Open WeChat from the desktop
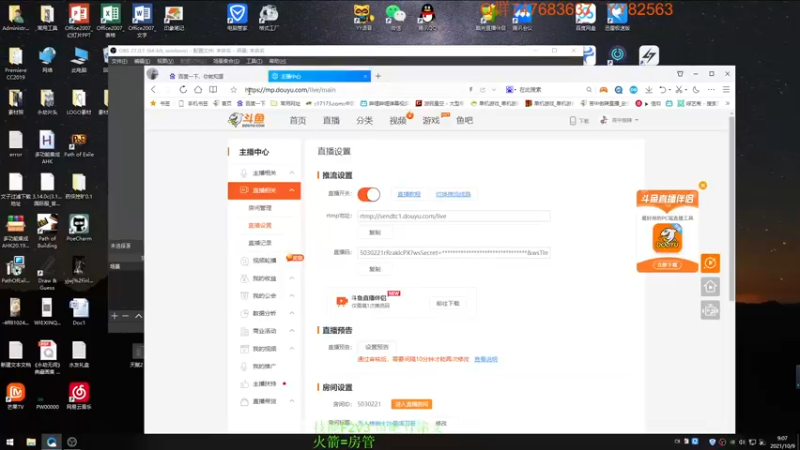Image resolution: width=800 pixels, height=450 pixels. tap(395, 17)
